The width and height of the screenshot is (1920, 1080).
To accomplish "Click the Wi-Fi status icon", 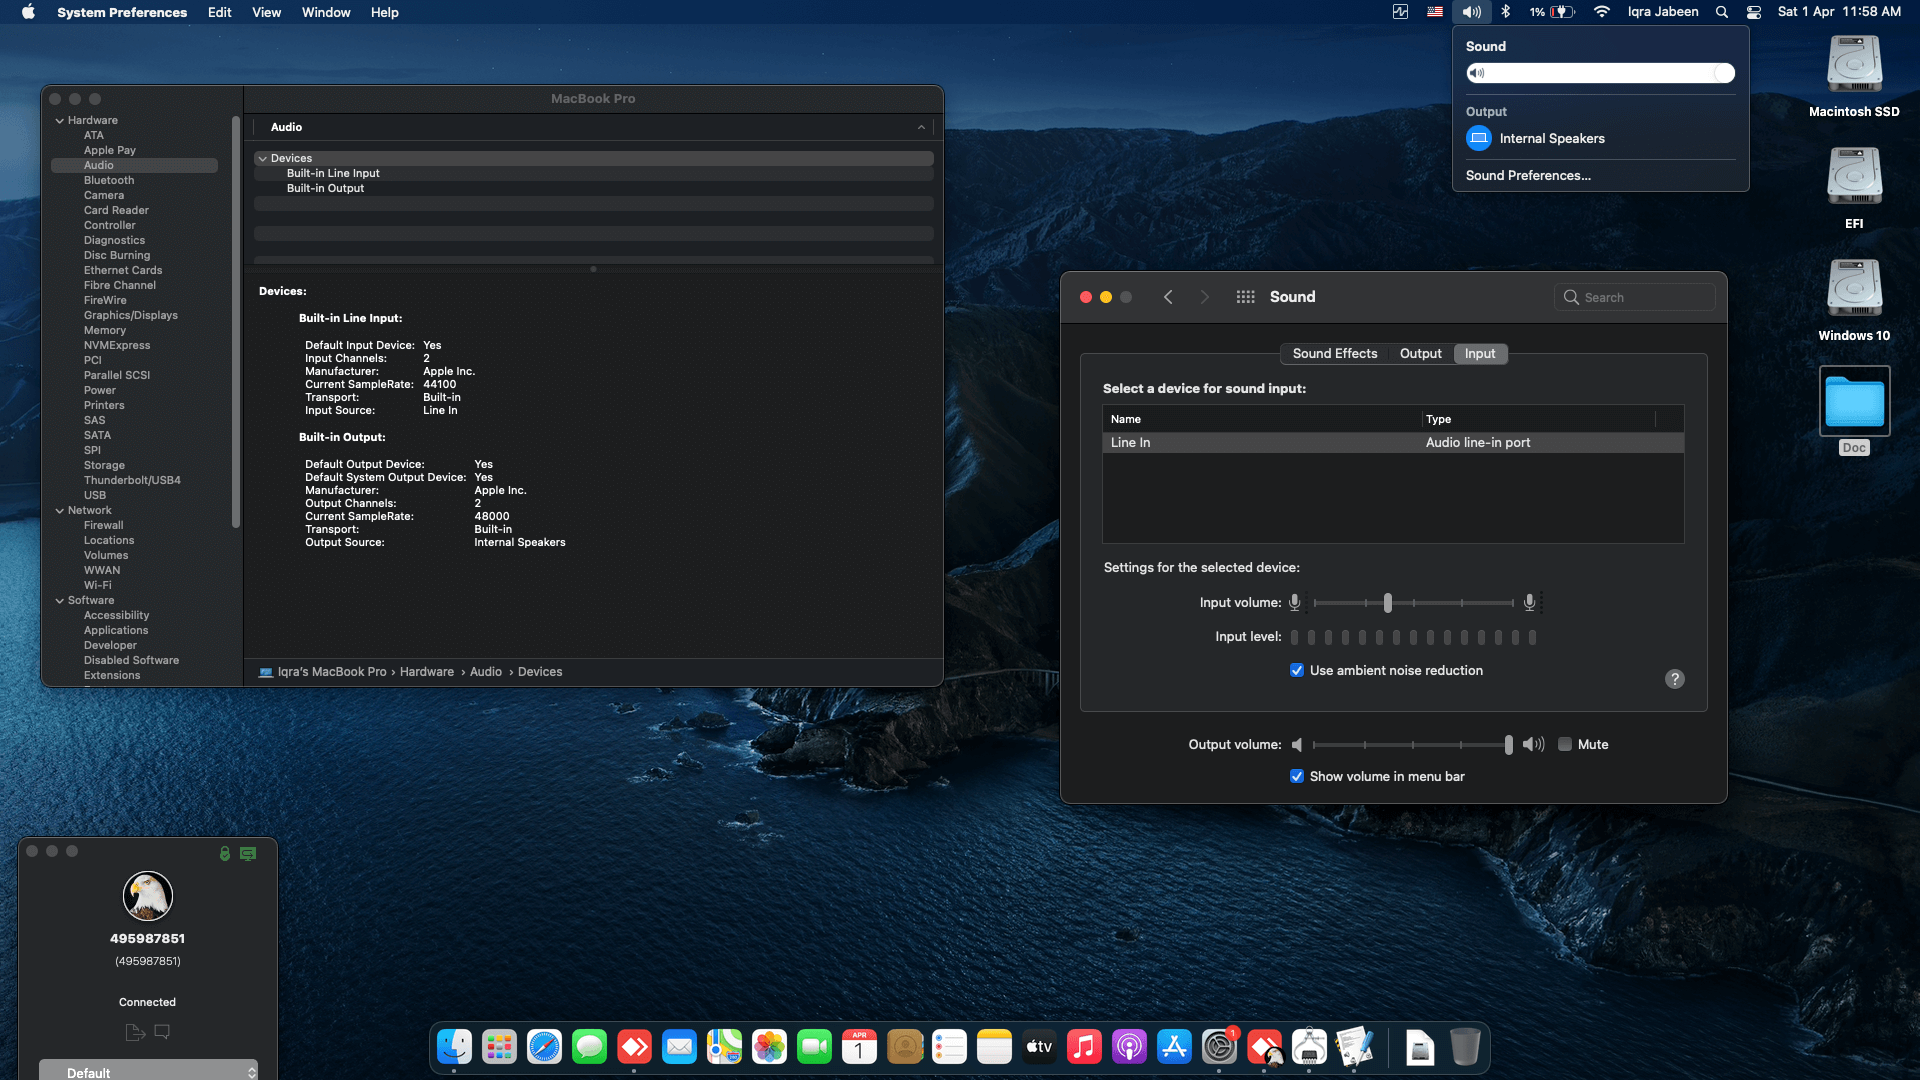I will [1601, 12].
